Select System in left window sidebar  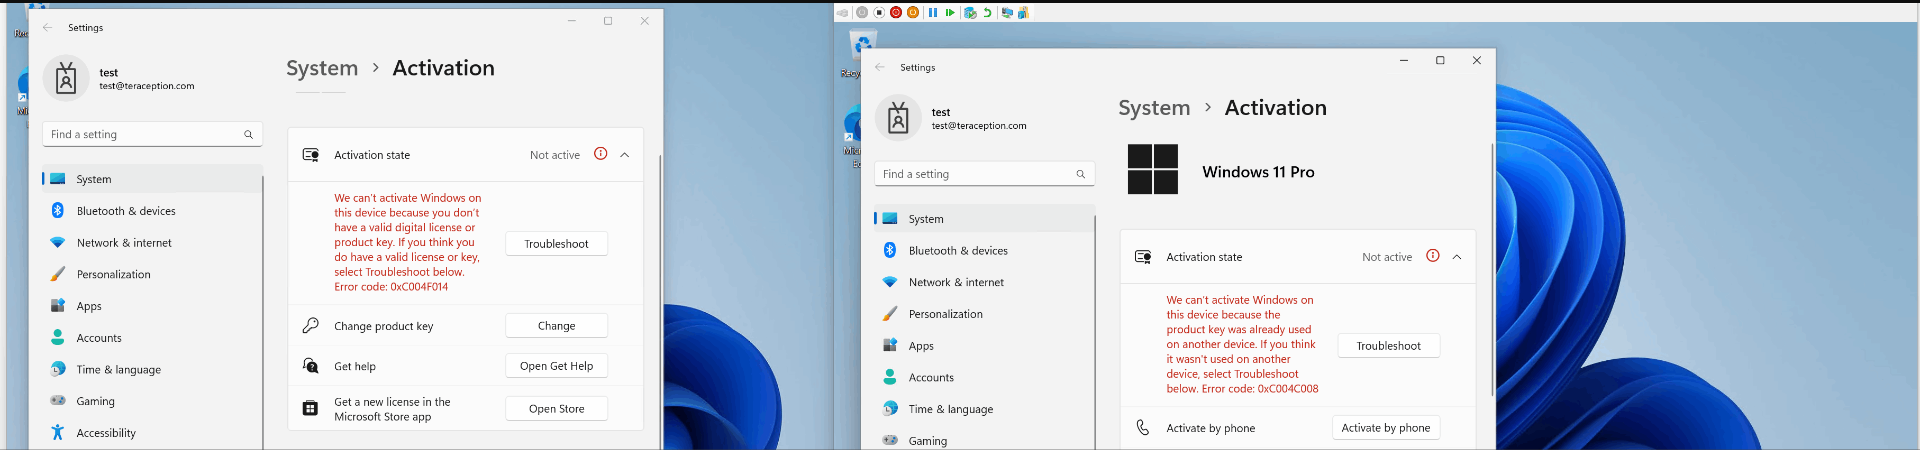[x=152, y=179]
